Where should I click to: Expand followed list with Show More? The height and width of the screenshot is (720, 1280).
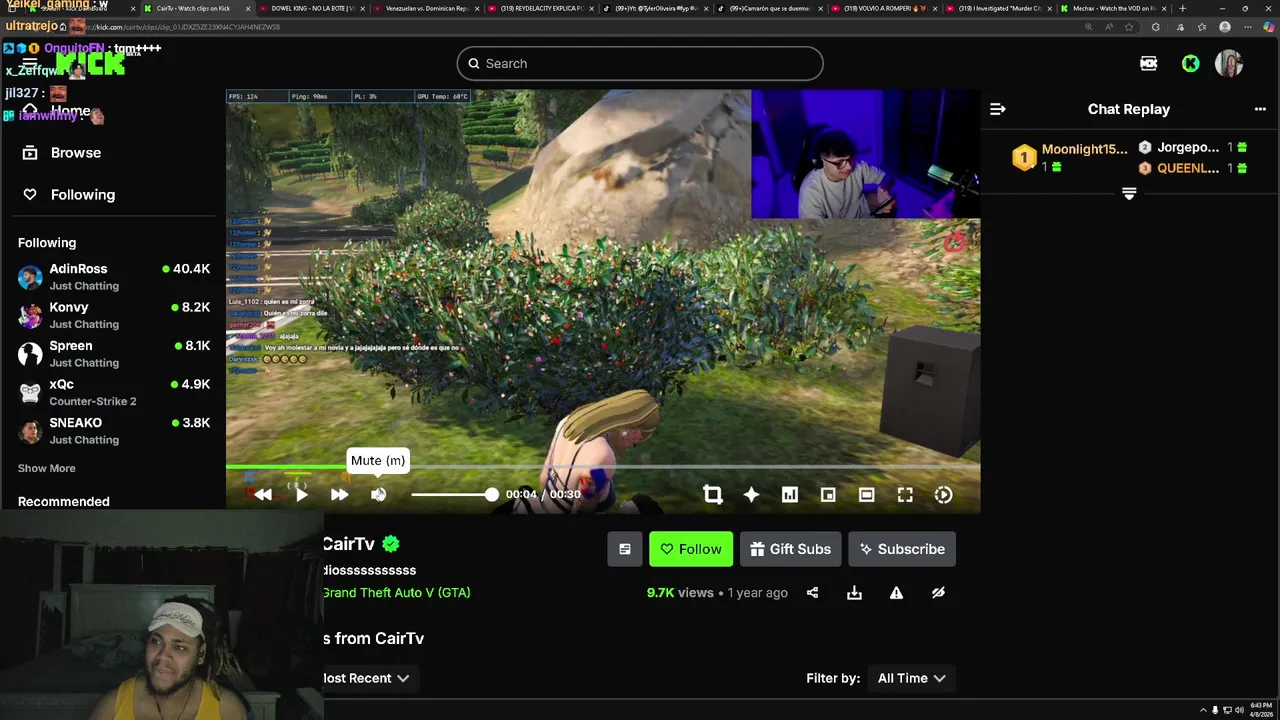coord(46,468)
